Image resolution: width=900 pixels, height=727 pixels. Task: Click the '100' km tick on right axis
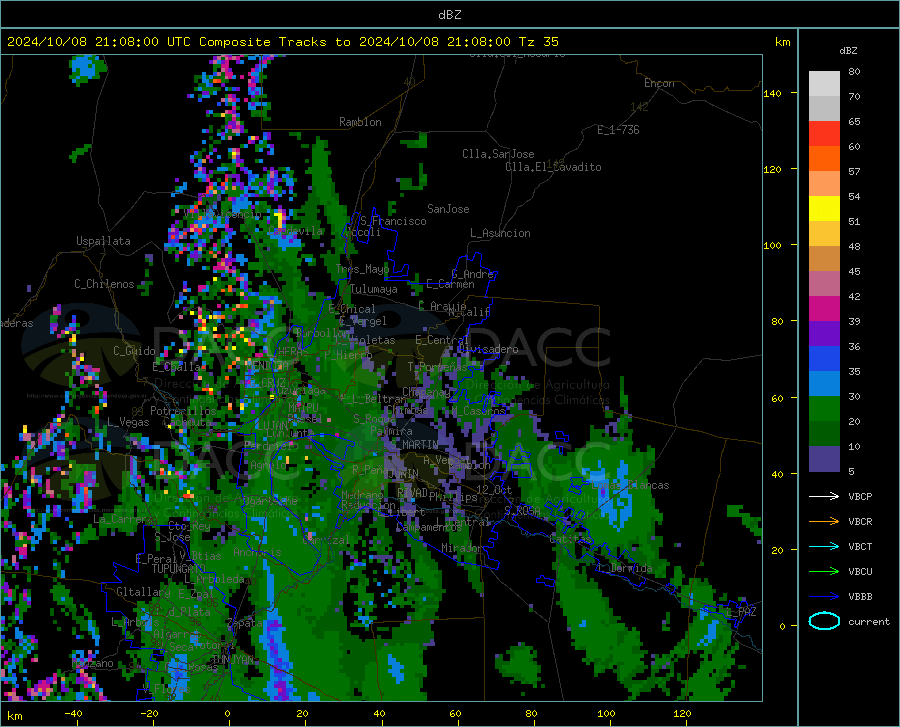[x=772, y=246]
